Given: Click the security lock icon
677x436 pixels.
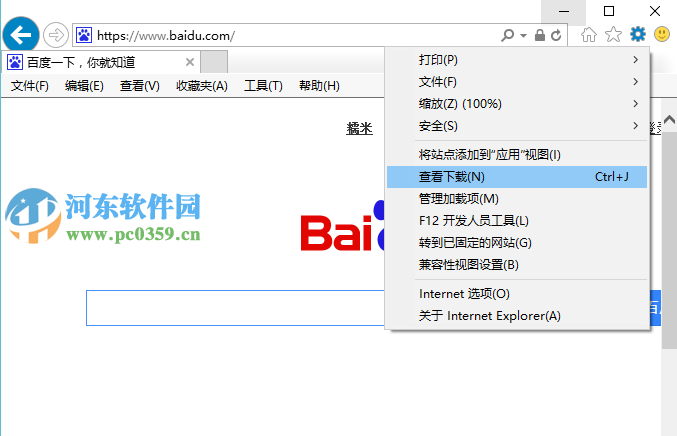Looking at the screenshot, I should pyautogui.click(x=540, y=35).
